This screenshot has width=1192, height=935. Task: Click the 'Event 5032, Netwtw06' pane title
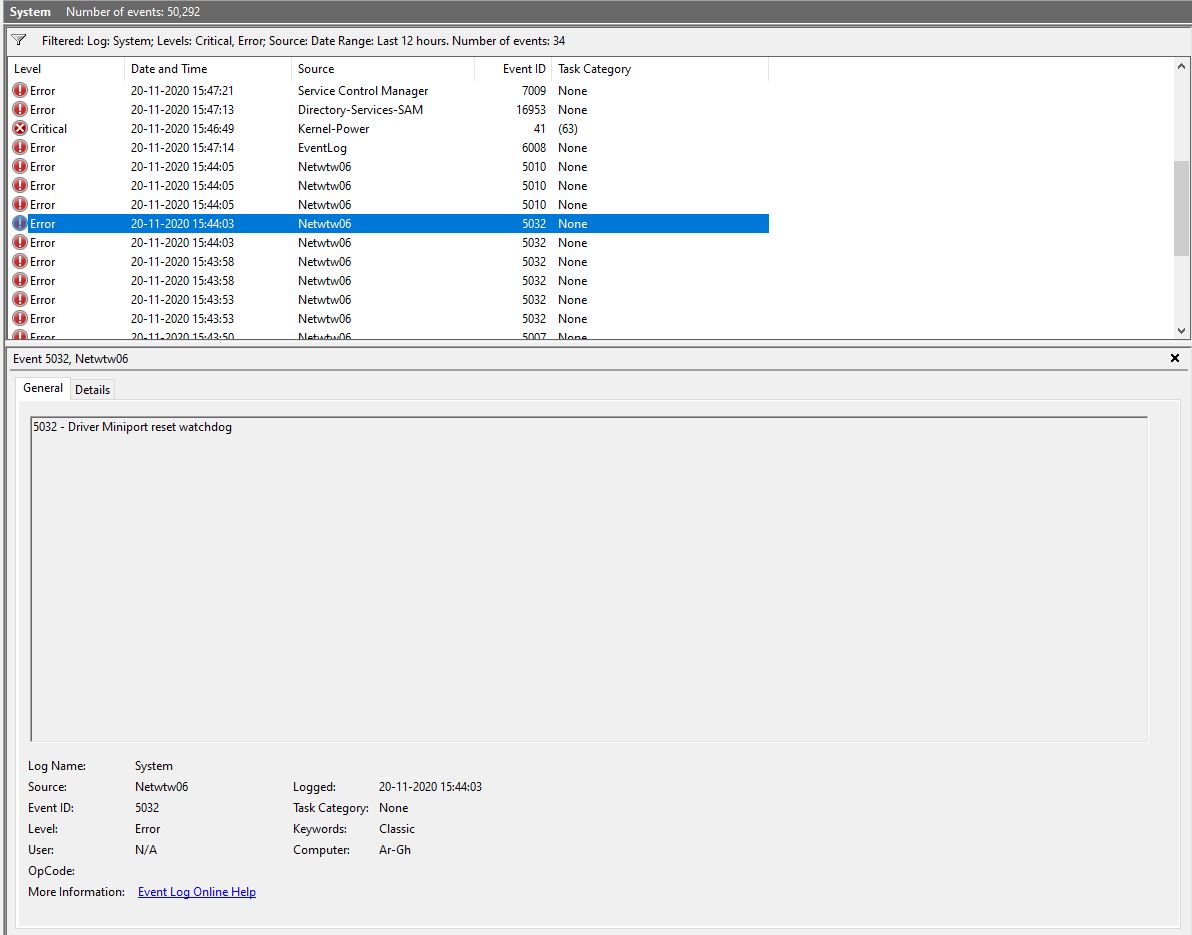tap(71, 359)
